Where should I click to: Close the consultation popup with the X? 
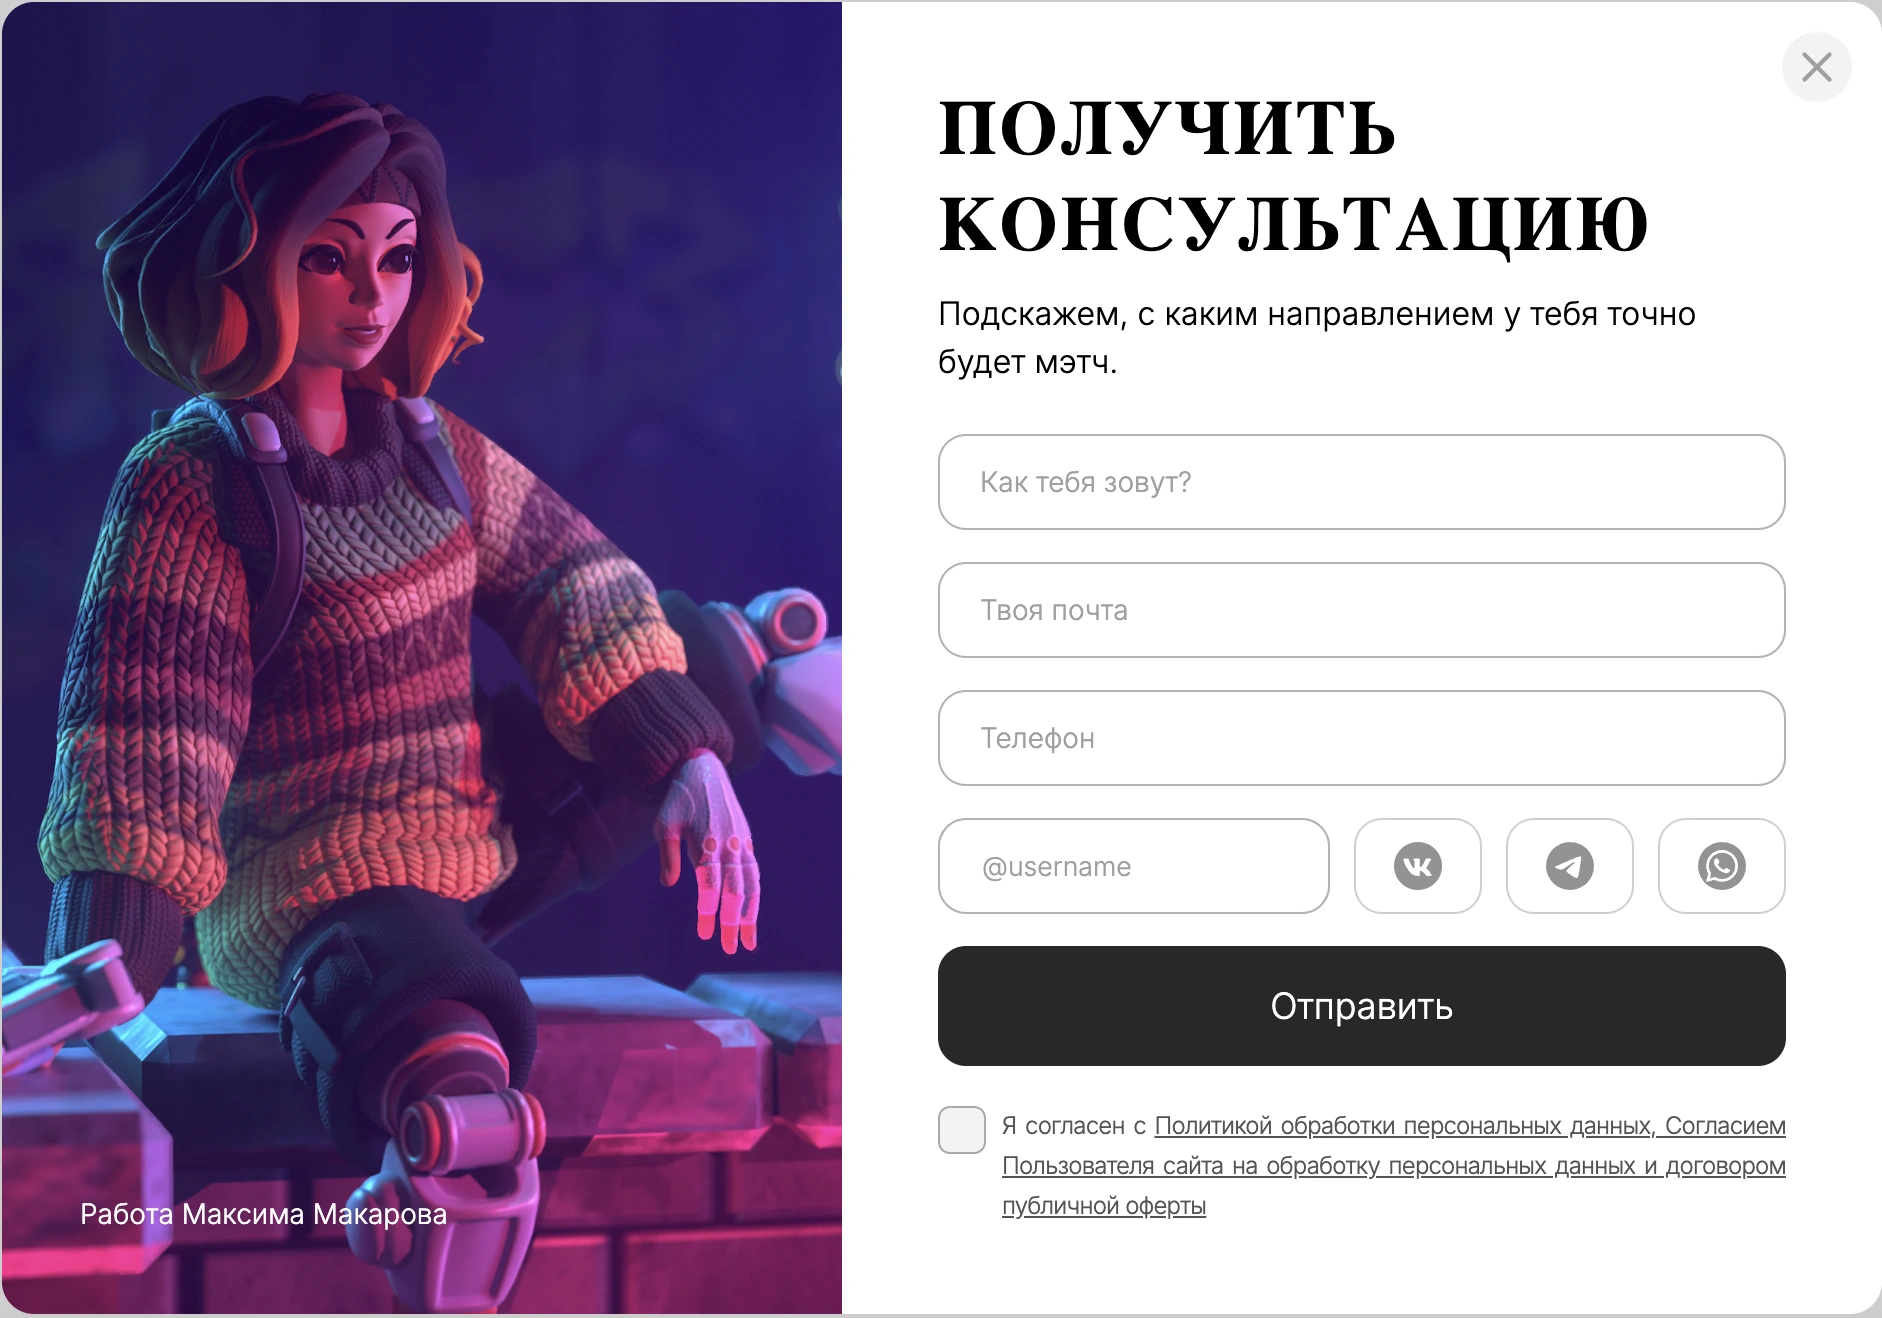(x=1816, y=67)
